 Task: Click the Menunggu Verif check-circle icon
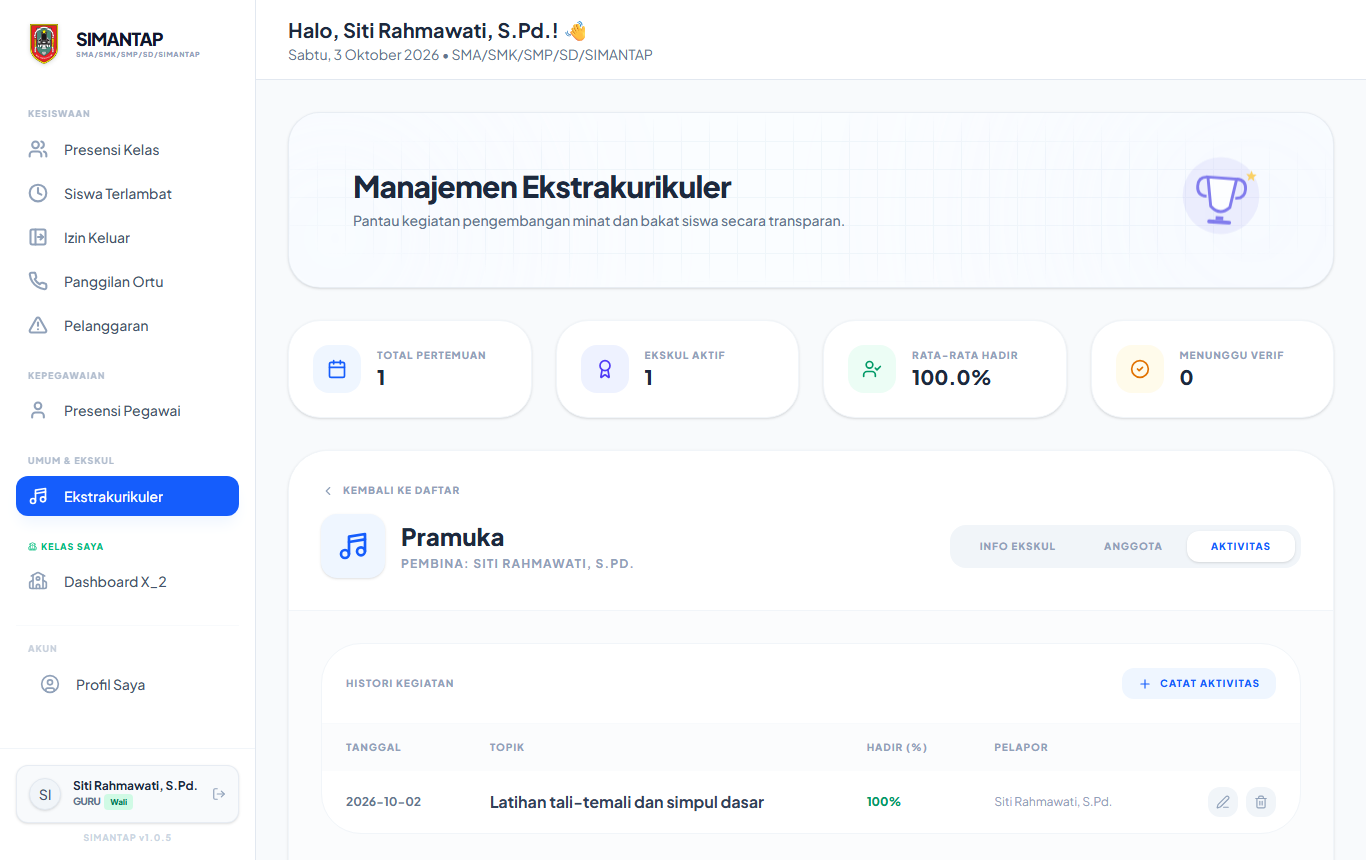click(1140, 369)
